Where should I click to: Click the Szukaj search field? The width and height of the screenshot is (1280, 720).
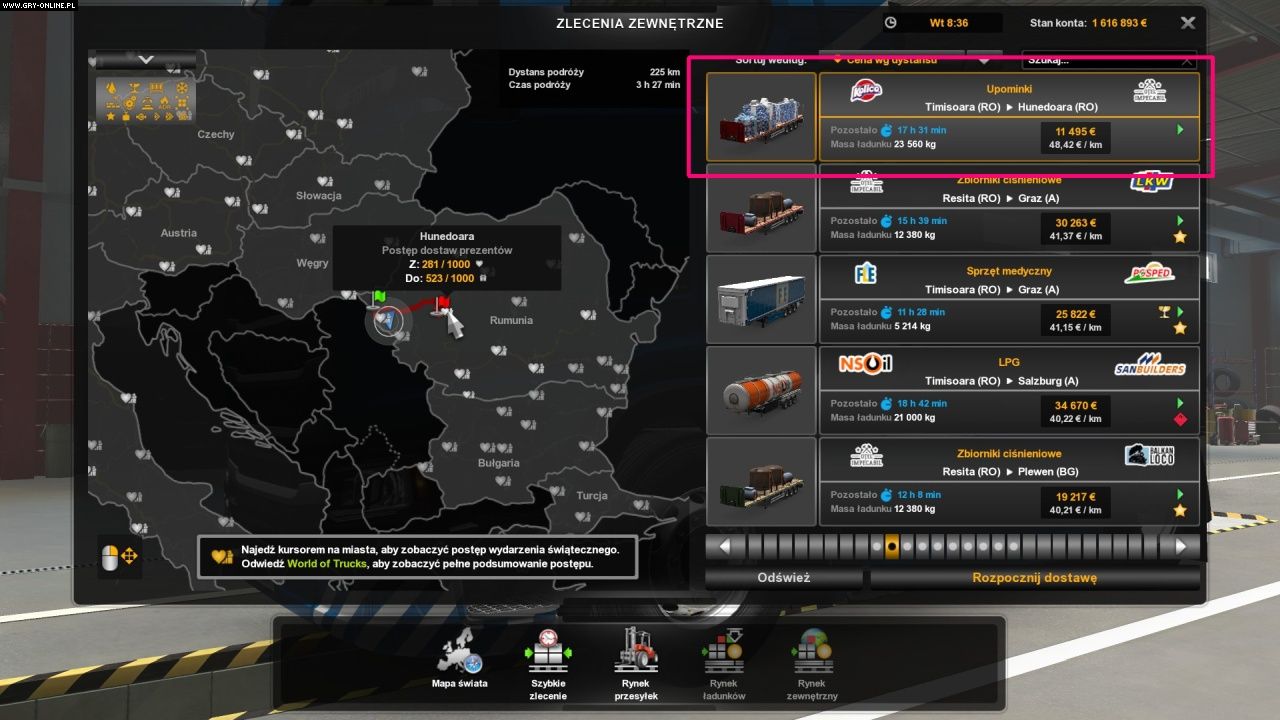click(x=1100, y=60)
